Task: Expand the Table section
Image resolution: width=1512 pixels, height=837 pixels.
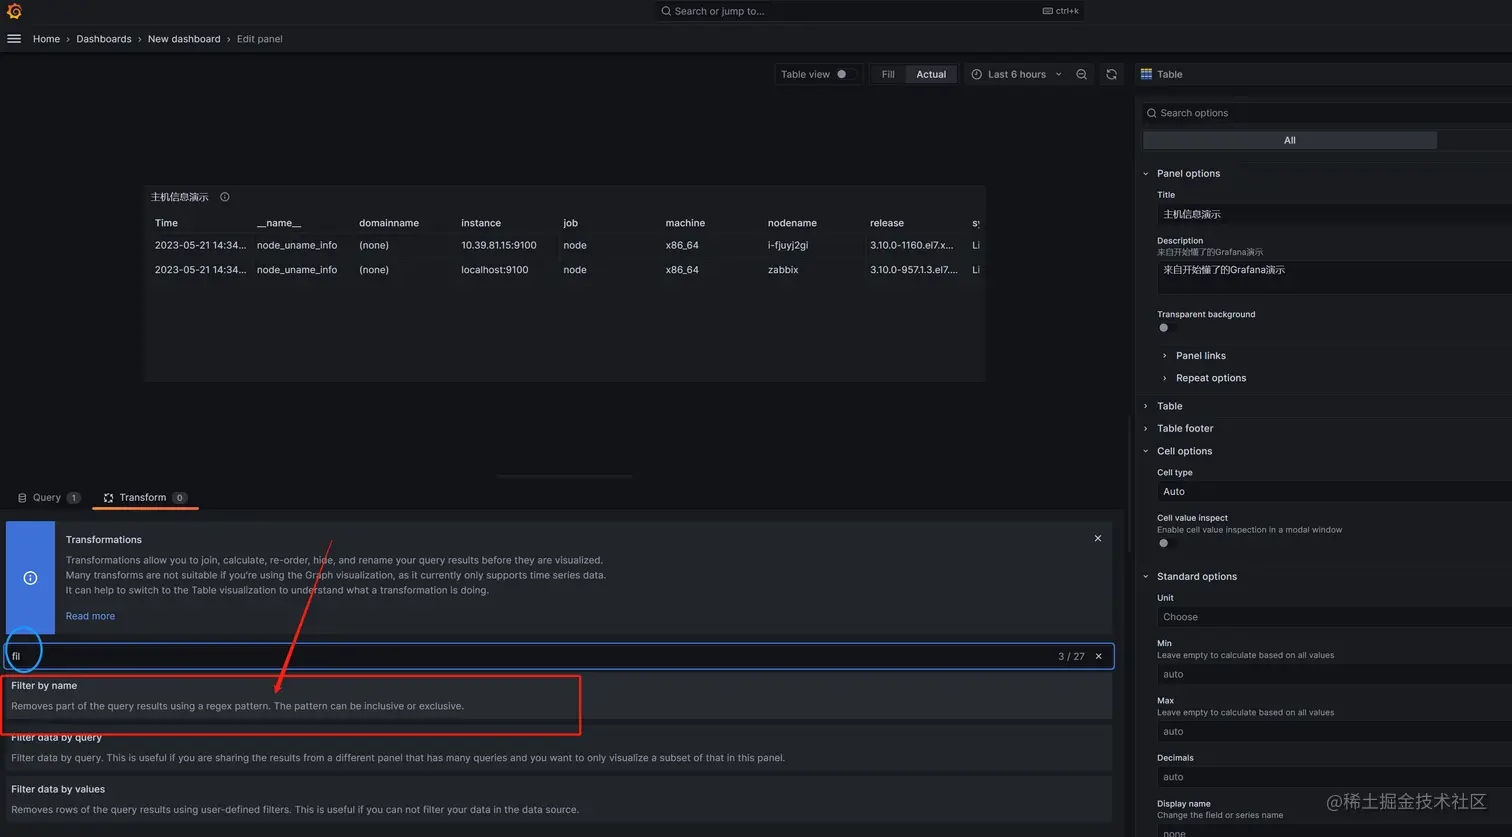Action: click(1169, 406)
